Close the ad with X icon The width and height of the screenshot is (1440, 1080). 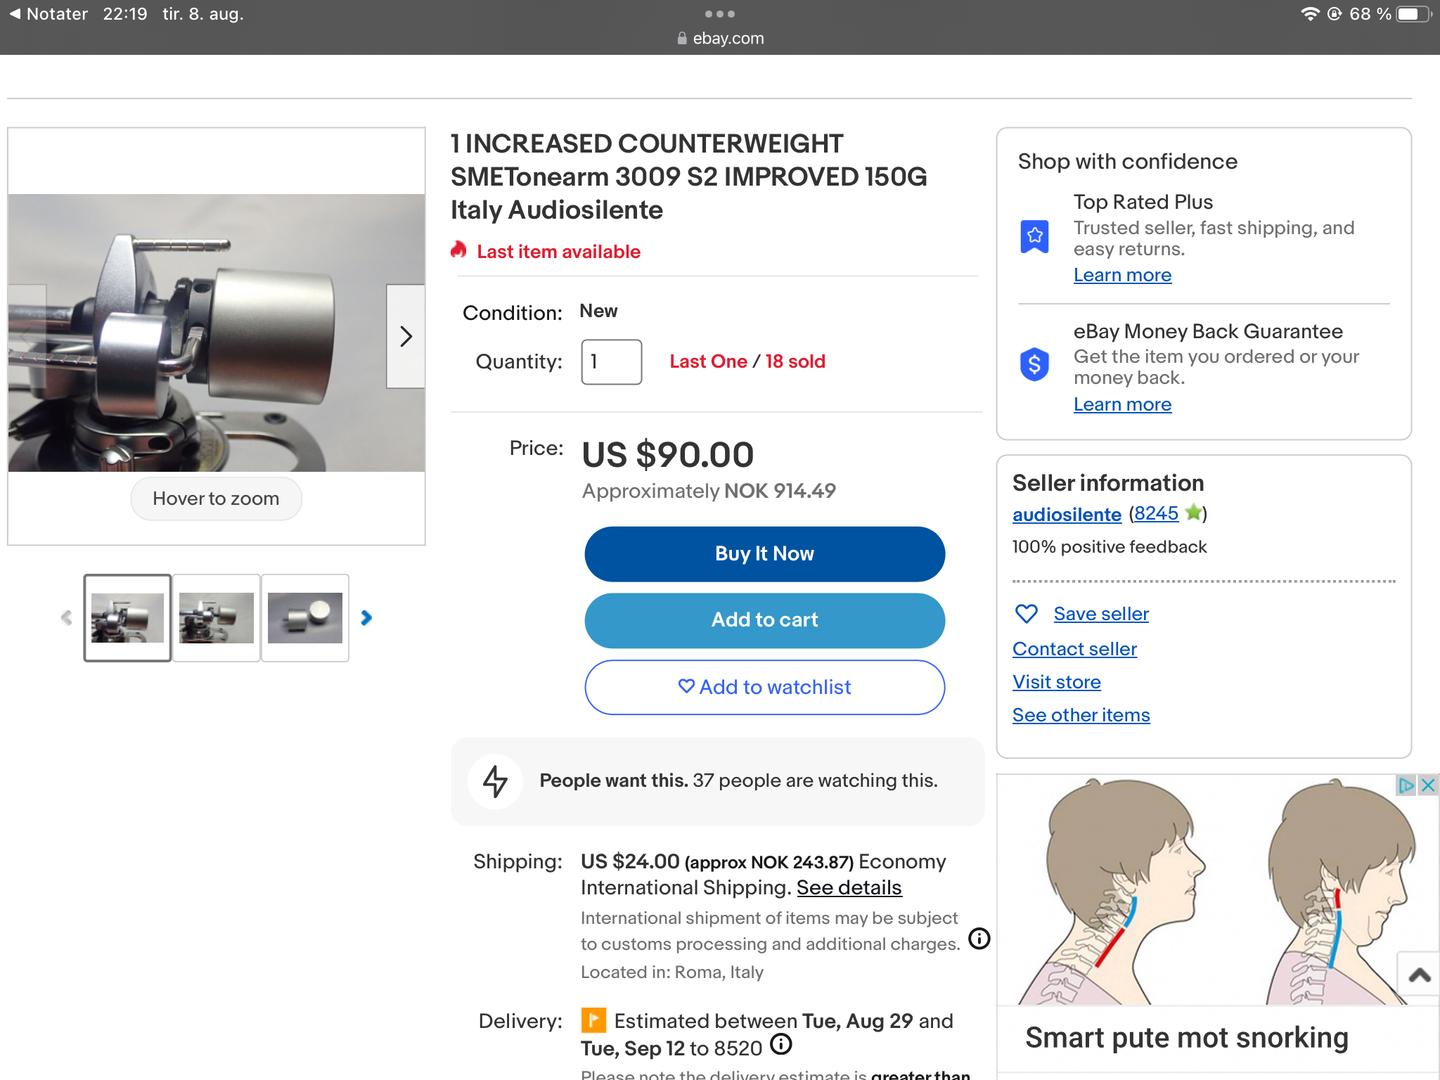(1428, 785)
